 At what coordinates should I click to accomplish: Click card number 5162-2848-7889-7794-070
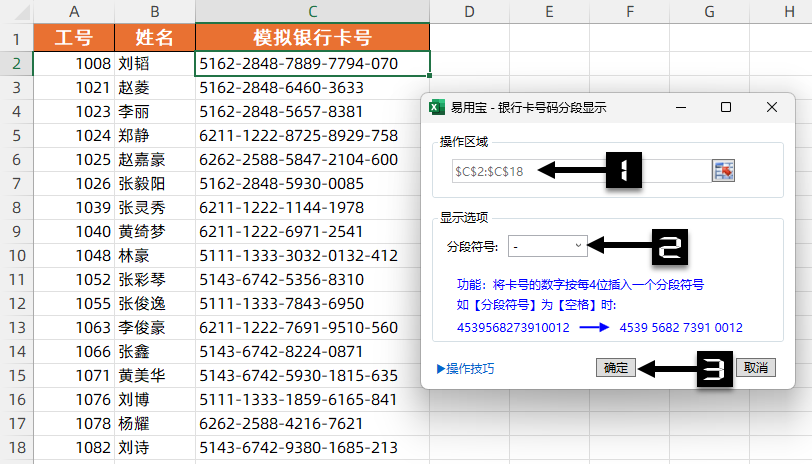tap(312, 63)
